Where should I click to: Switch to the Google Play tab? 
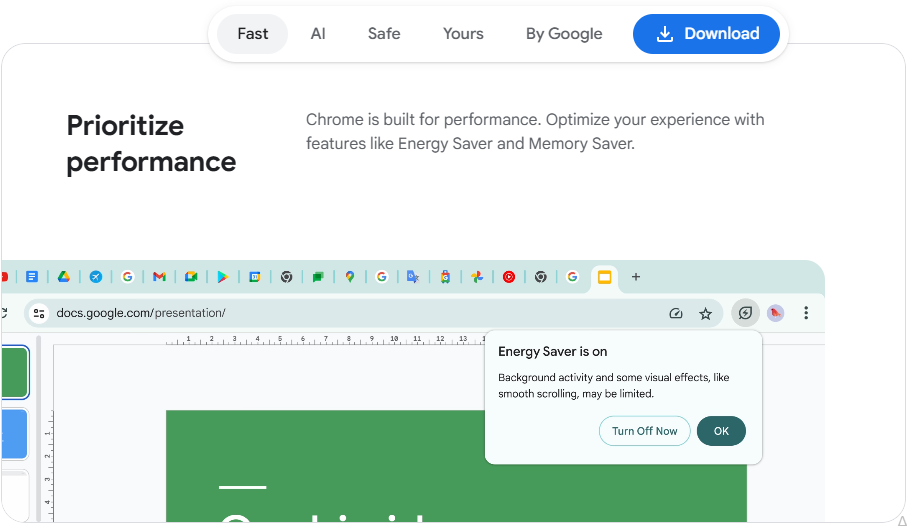pos(223,277)
